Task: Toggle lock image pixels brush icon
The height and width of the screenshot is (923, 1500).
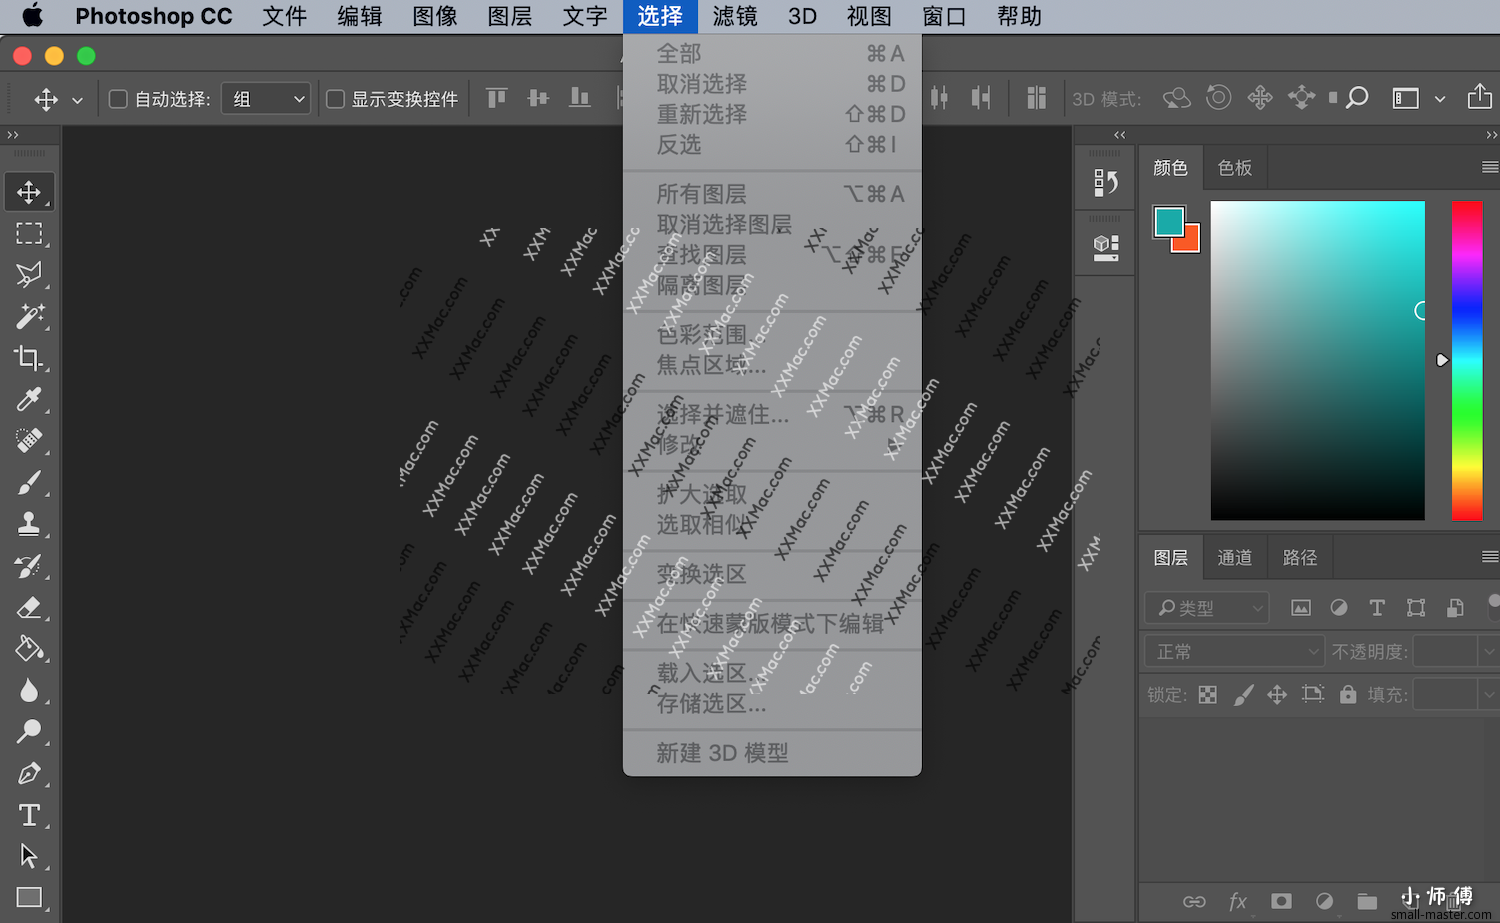Action: click(x=1243, y=694)
